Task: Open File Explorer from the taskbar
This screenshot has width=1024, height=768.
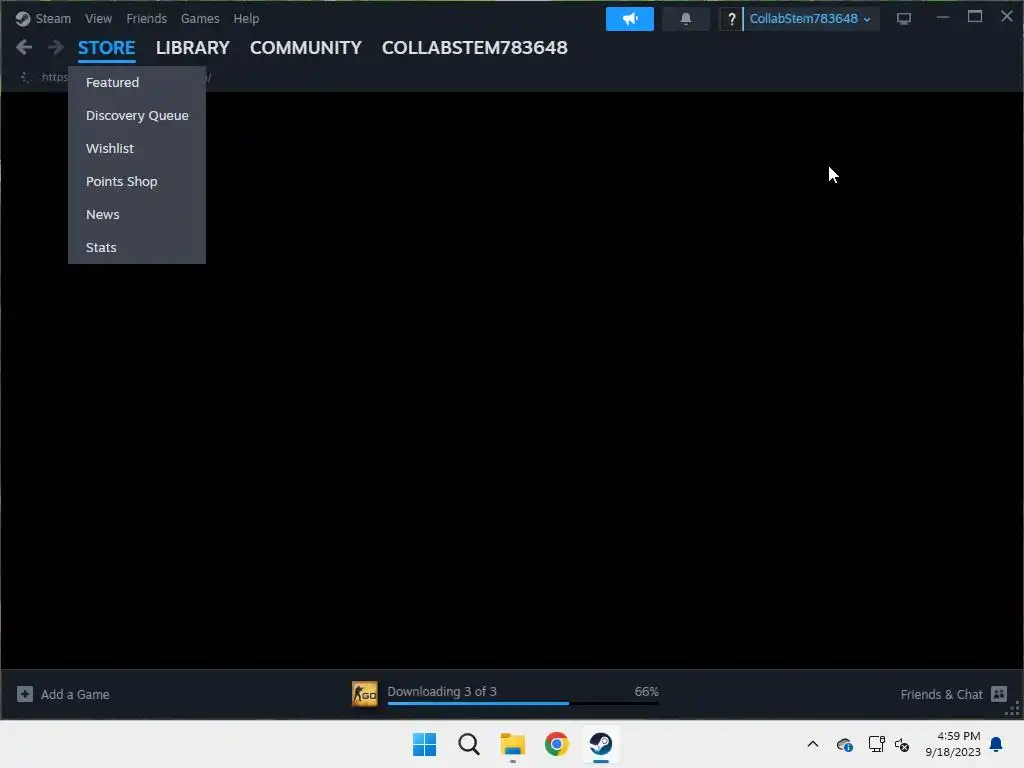Action: pyautogui.click(x=513, y=744)
